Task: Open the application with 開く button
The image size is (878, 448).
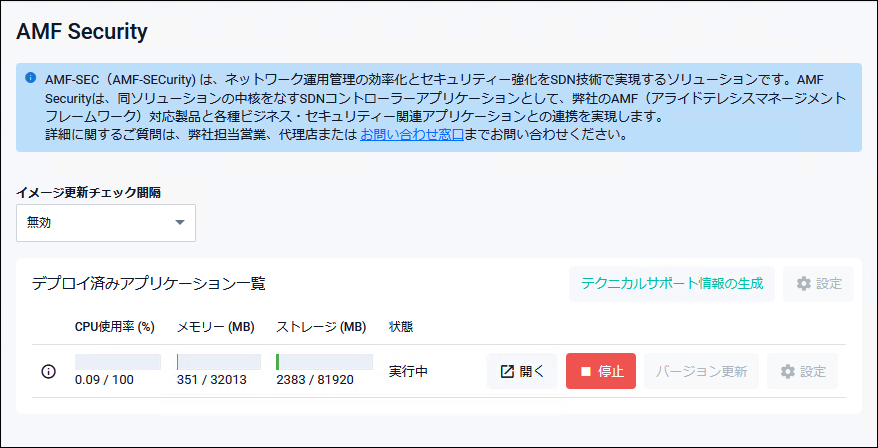Action: point(522,371)
